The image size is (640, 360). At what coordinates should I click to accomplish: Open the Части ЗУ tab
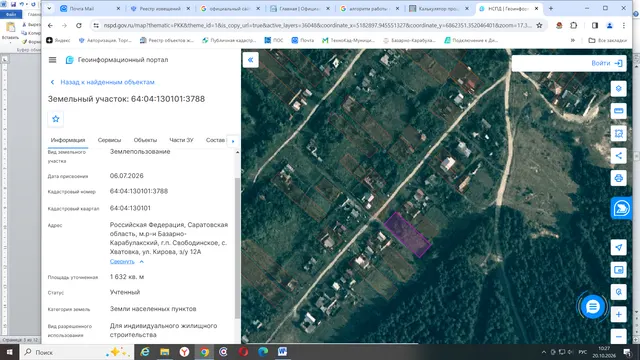point(181,140)
